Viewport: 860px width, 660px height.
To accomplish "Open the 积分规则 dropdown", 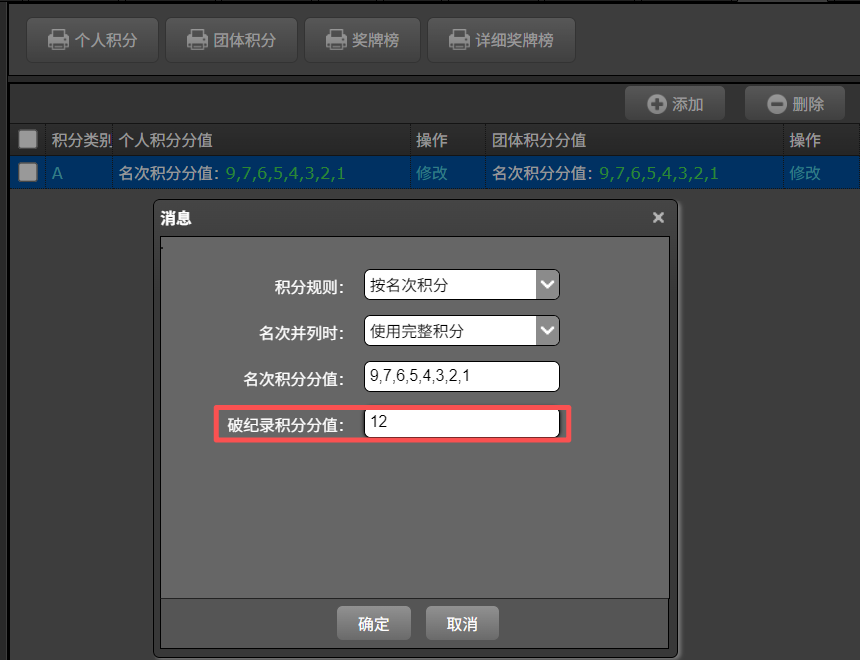I will click(461, 285).
